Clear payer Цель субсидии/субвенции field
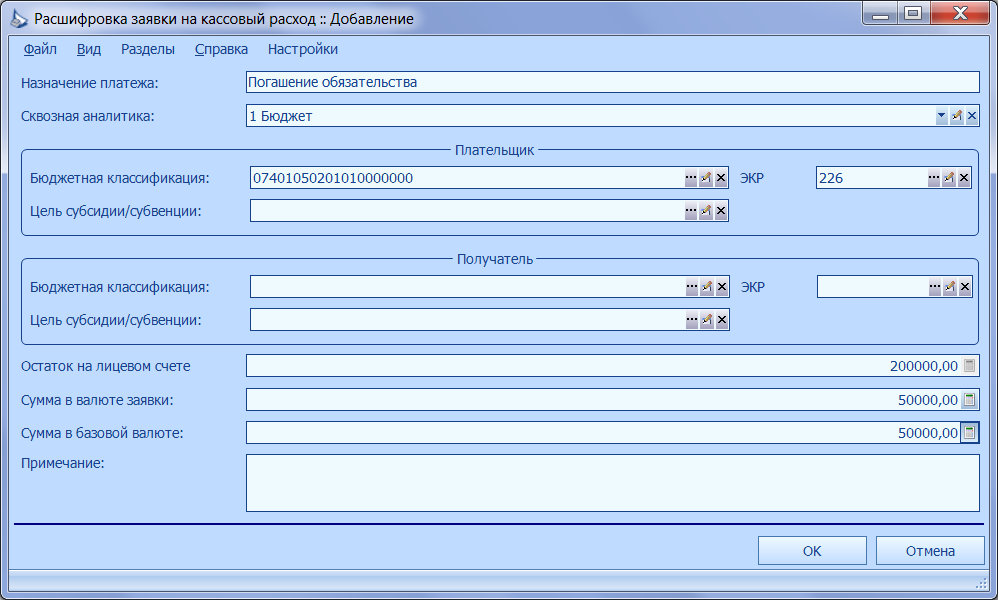The height and width of the screenshot is (600, 998). [x=720, y=211]
